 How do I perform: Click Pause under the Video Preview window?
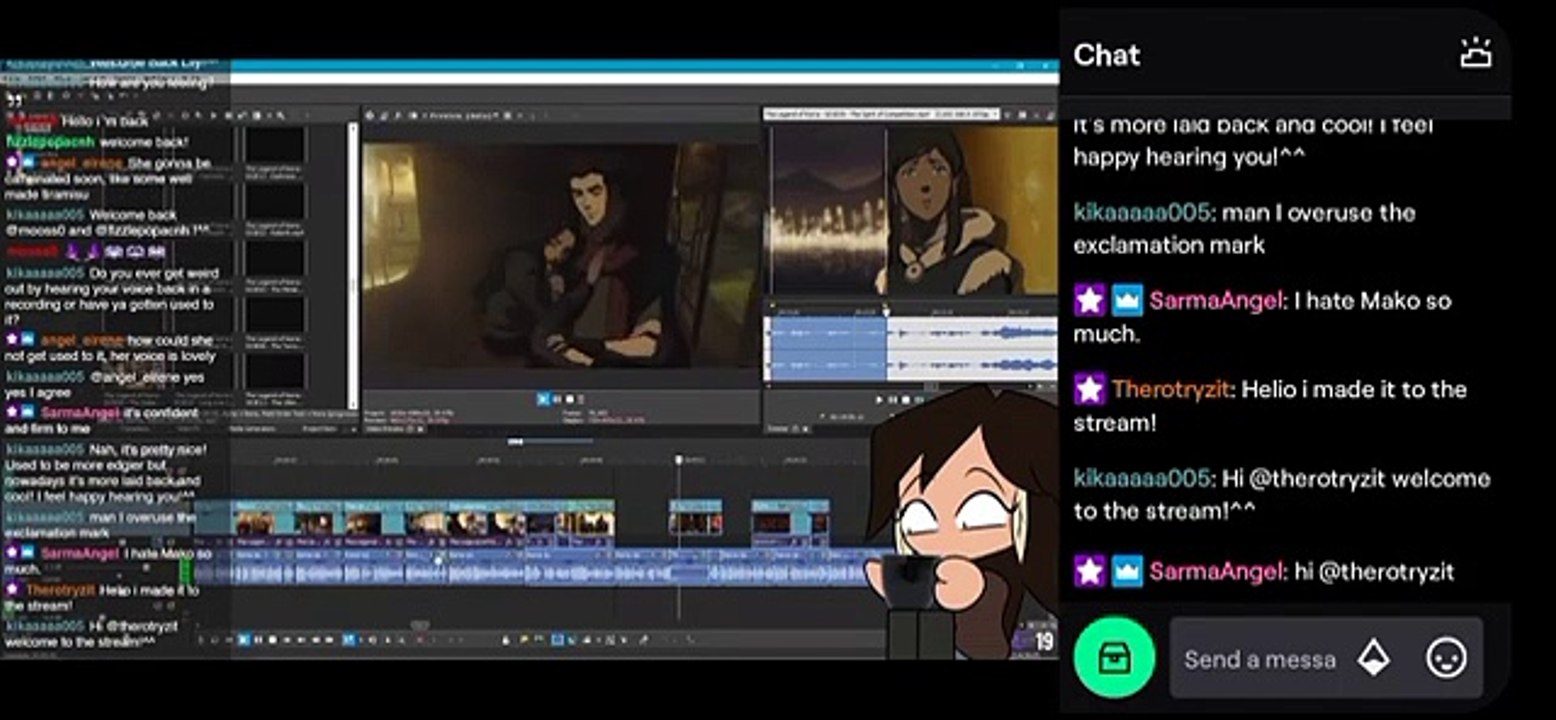[x=557, y=399]
